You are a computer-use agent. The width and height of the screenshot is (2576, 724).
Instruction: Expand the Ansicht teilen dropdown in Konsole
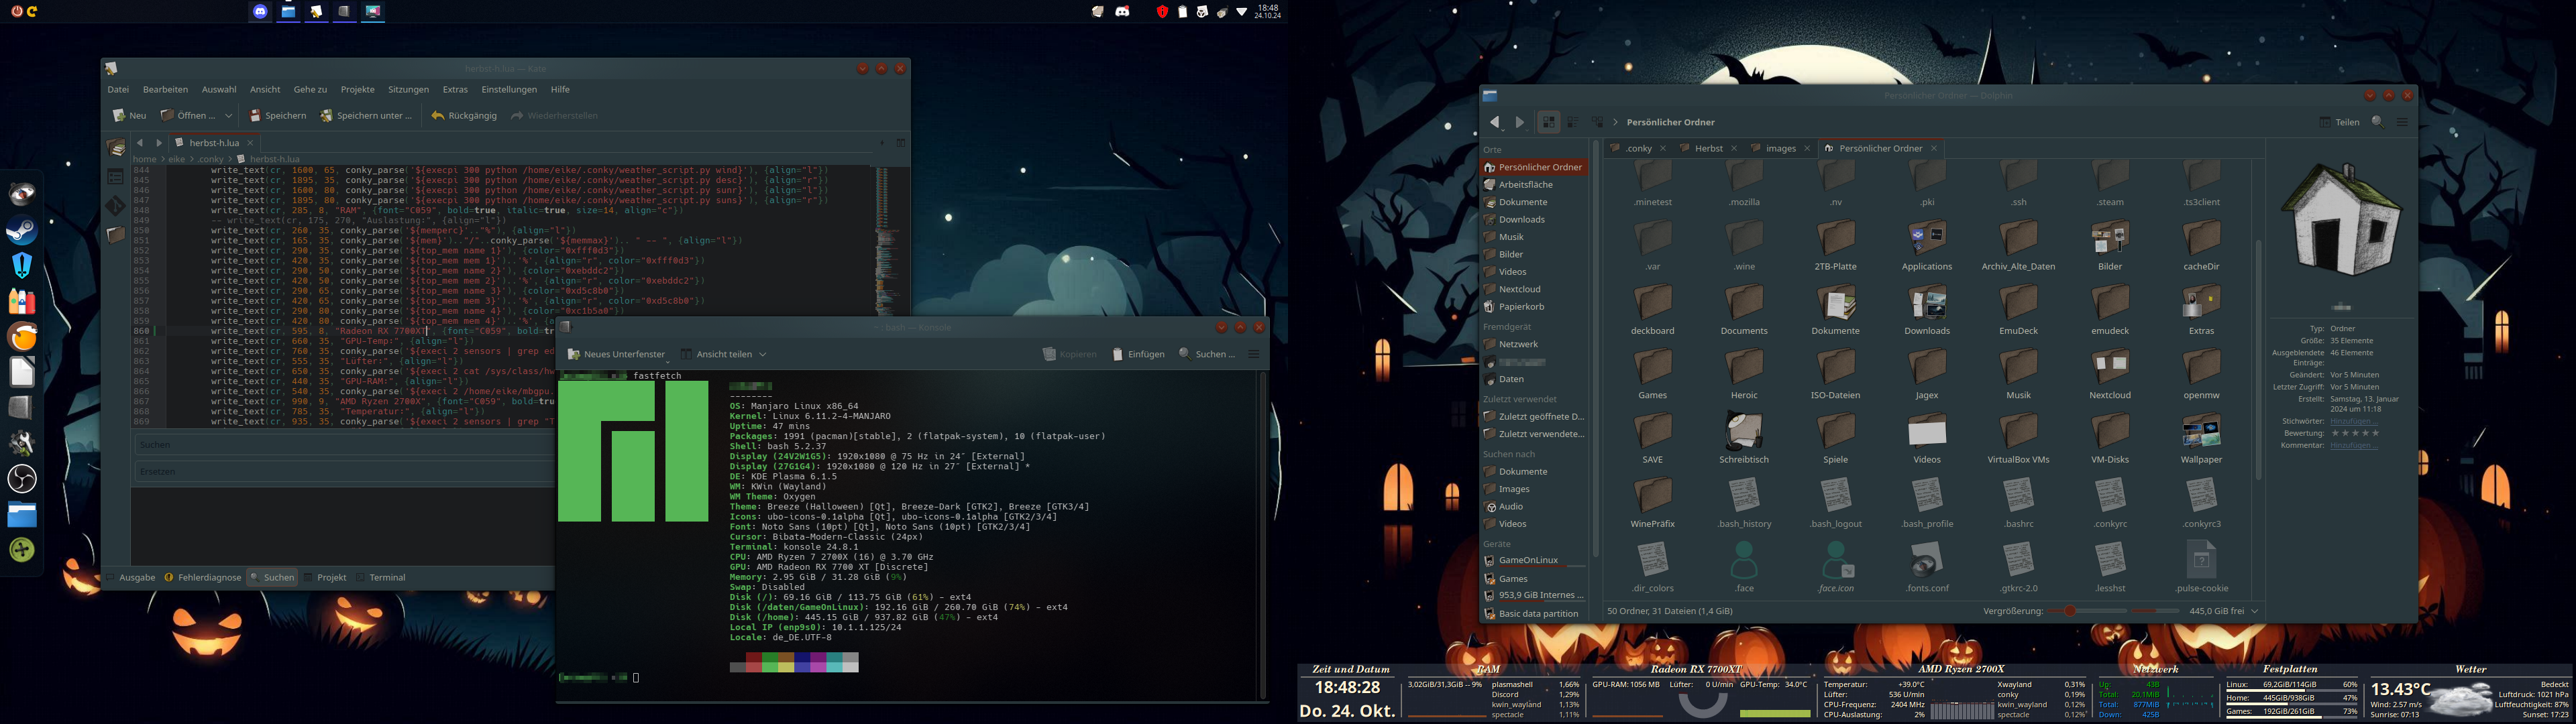coord(763,354)
